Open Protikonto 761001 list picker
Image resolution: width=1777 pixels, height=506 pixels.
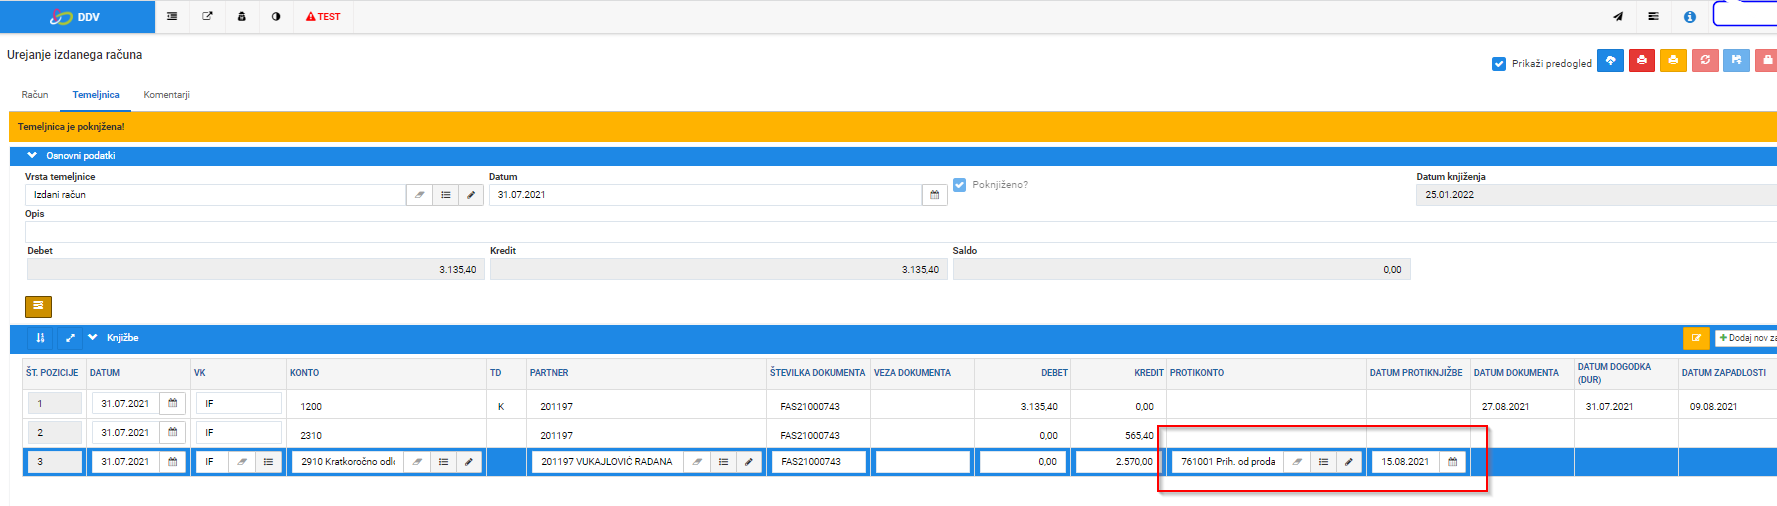point(1323,462)
